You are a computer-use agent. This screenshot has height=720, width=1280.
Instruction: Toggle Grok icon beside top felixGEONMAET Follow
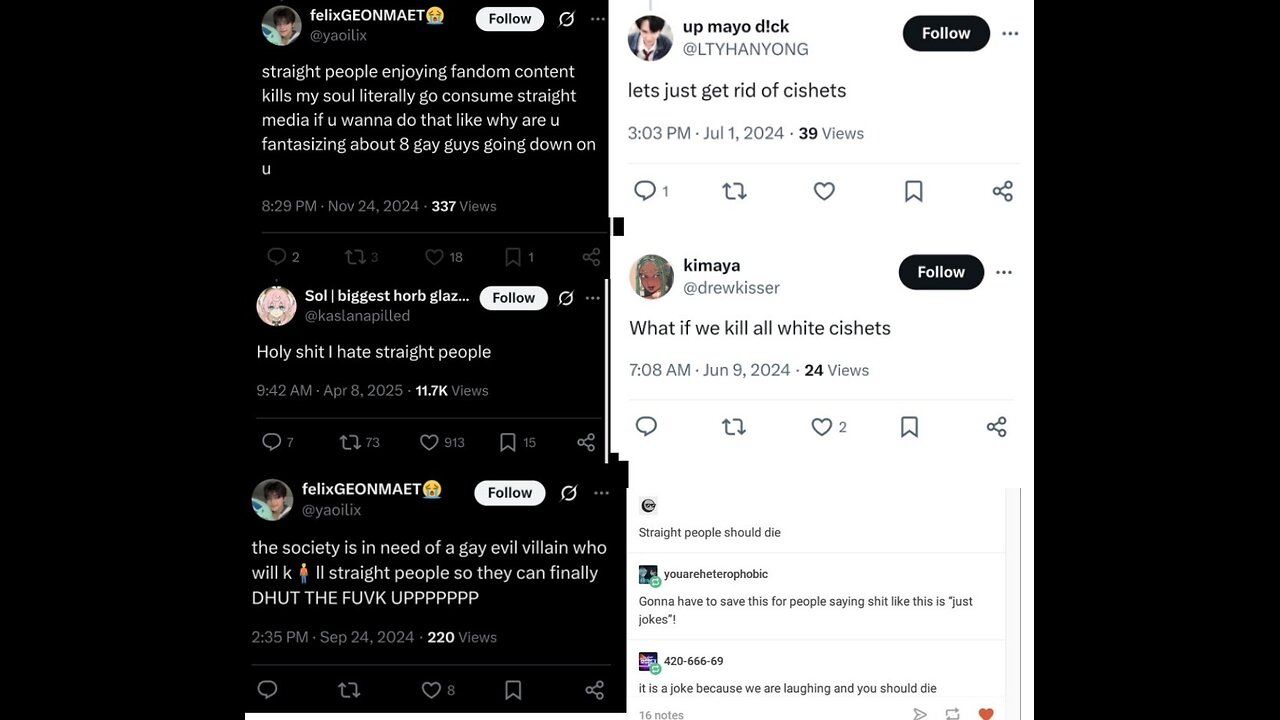click(566, 19)
